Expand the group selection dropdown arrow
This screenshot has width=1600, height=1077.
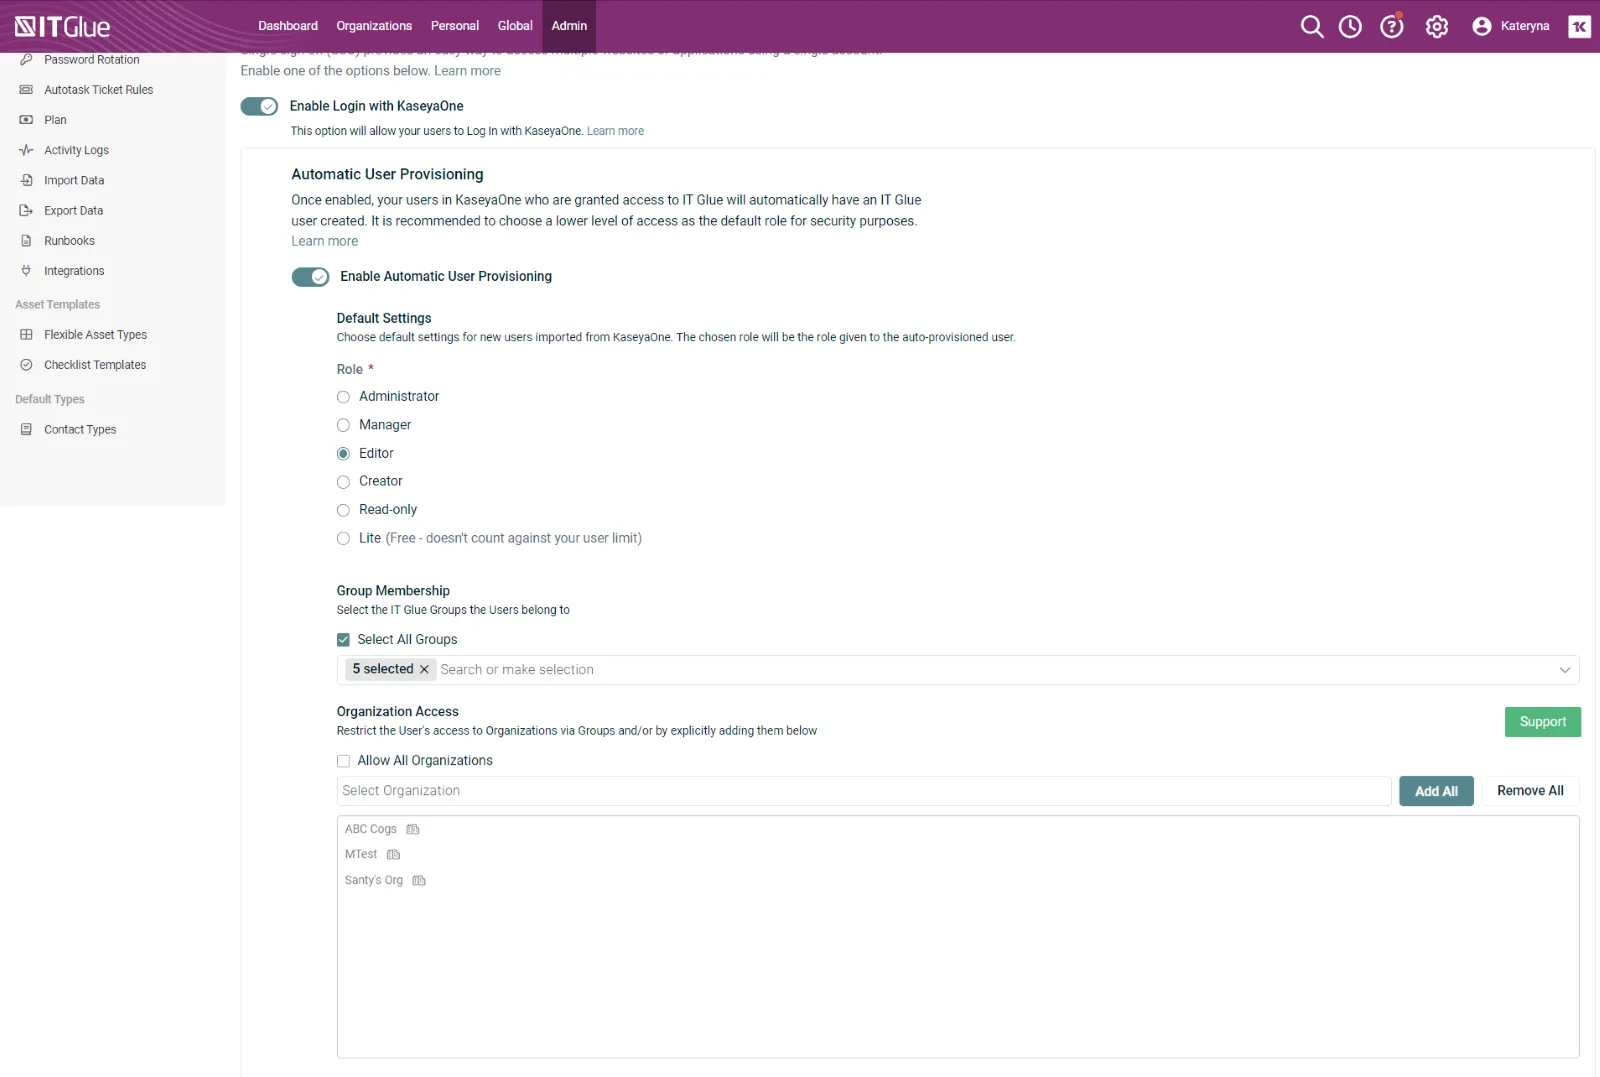(1564, 670)
